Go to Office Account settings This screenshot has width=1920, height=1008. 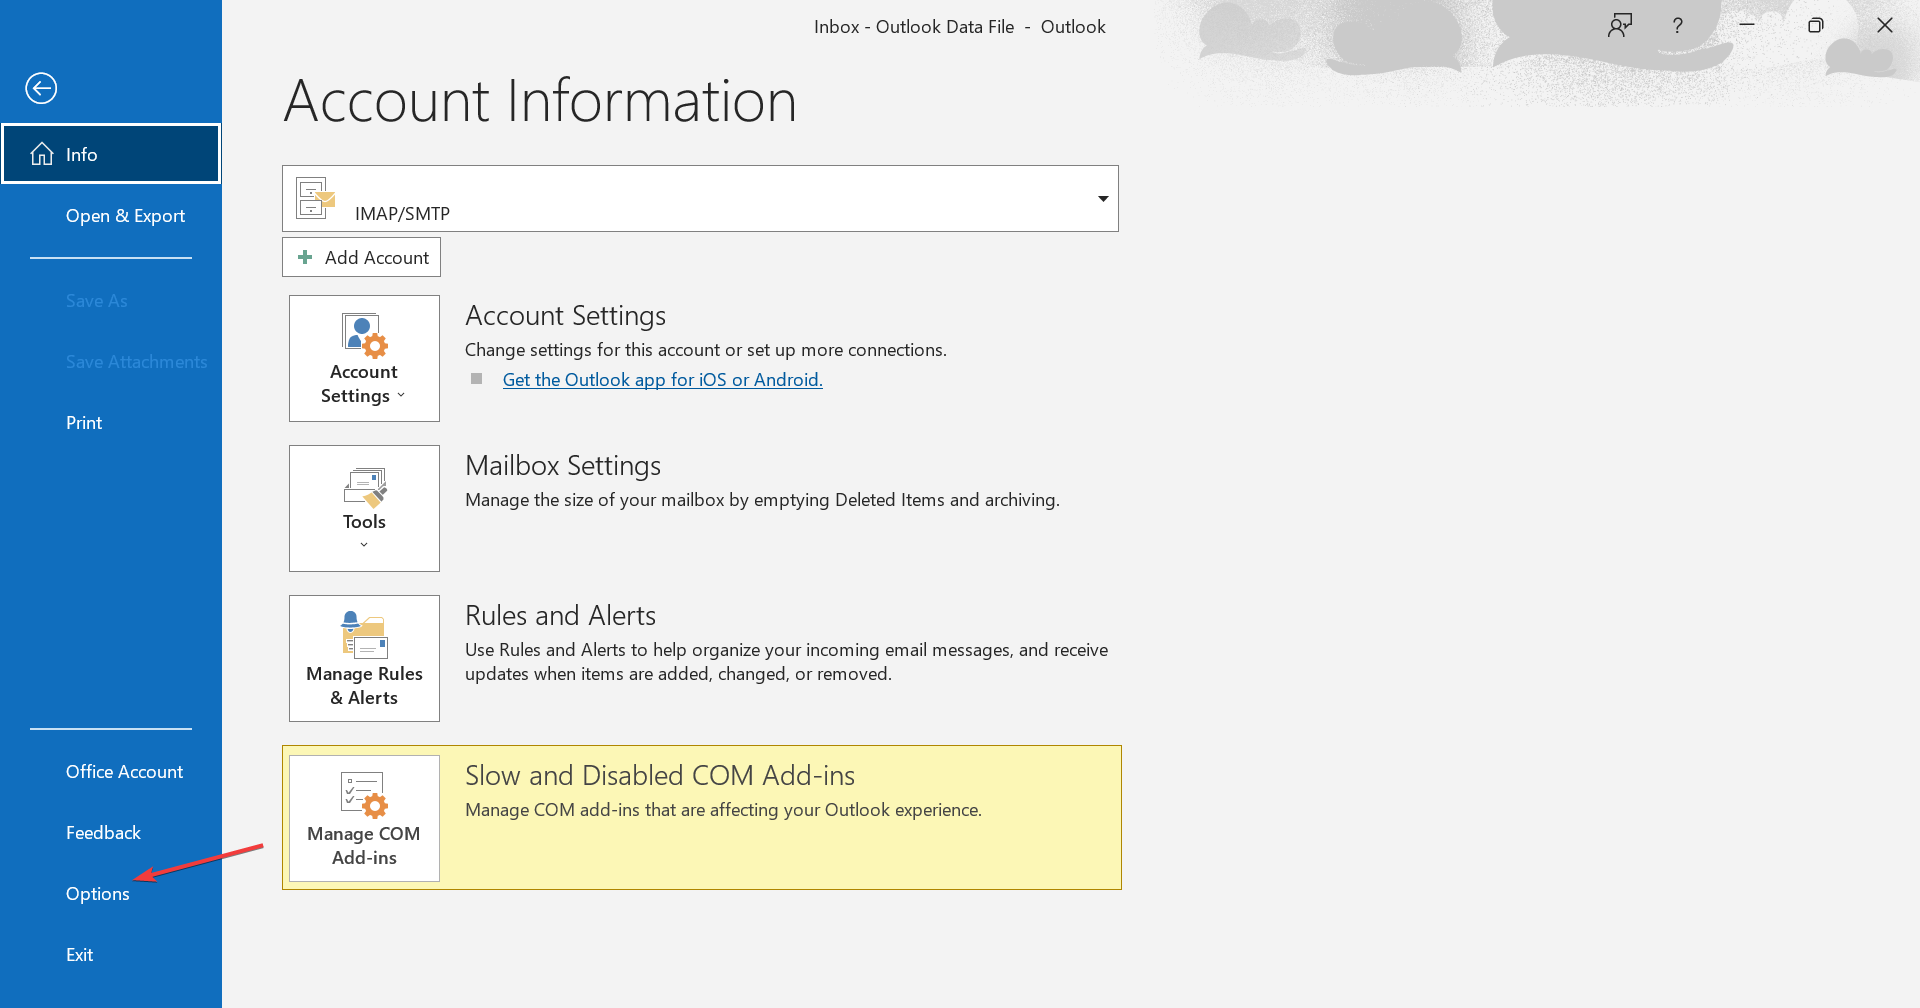(x=124, y=771)
